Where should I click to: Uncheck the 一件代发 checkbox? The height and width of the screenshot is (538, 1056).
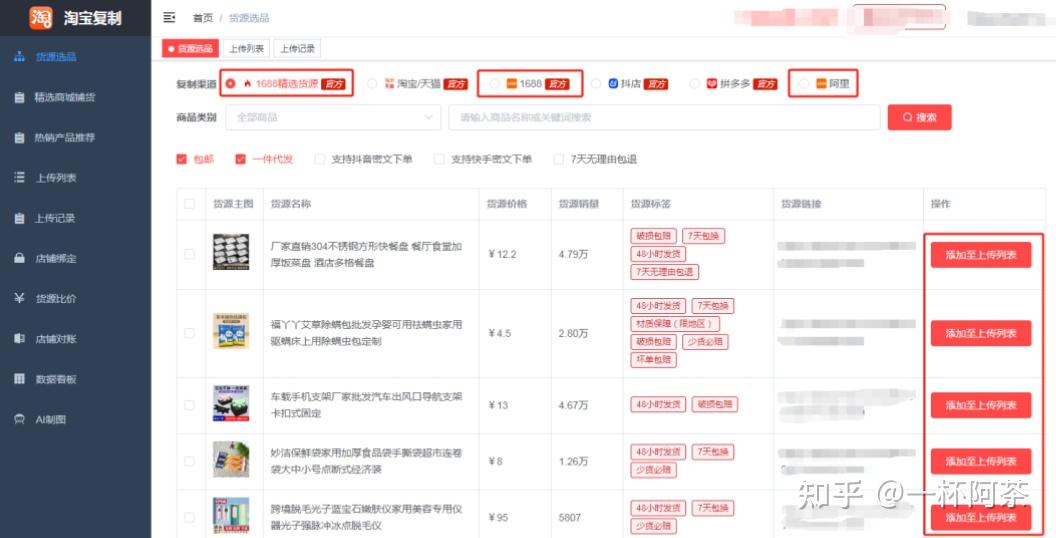point(240,159)
